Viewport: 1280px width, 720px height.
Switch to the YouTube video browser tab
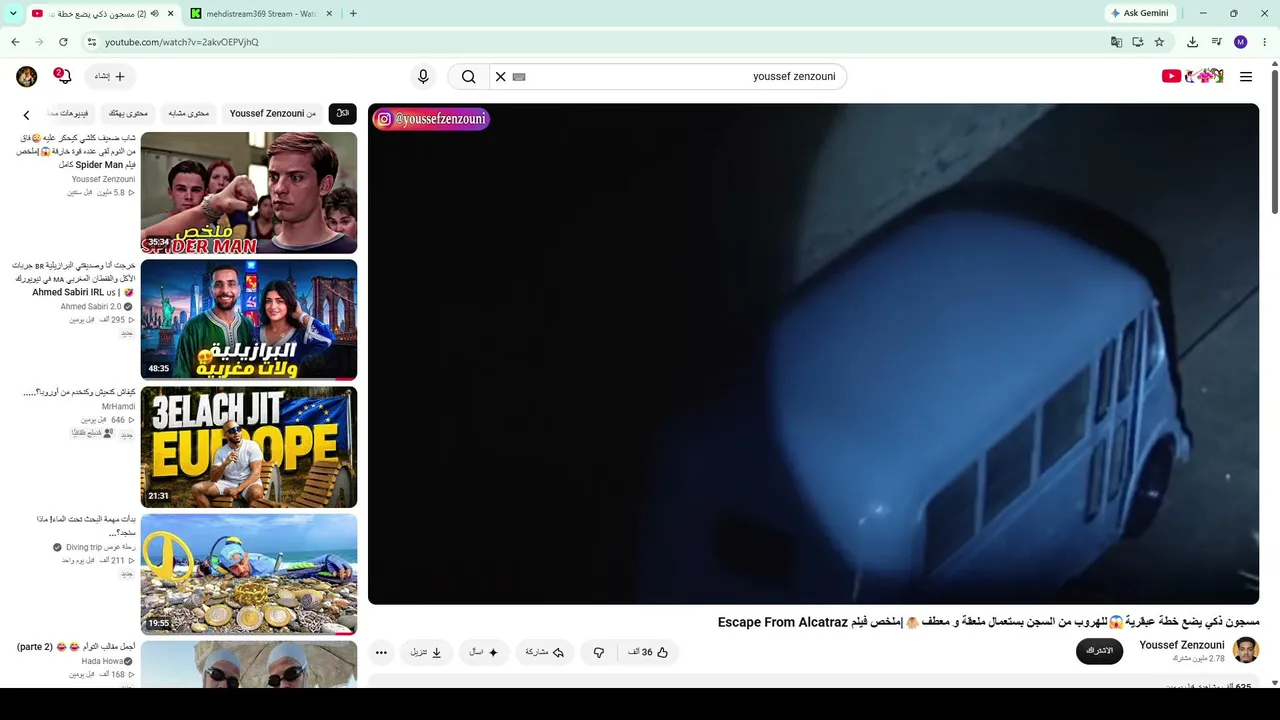point(103,14)
